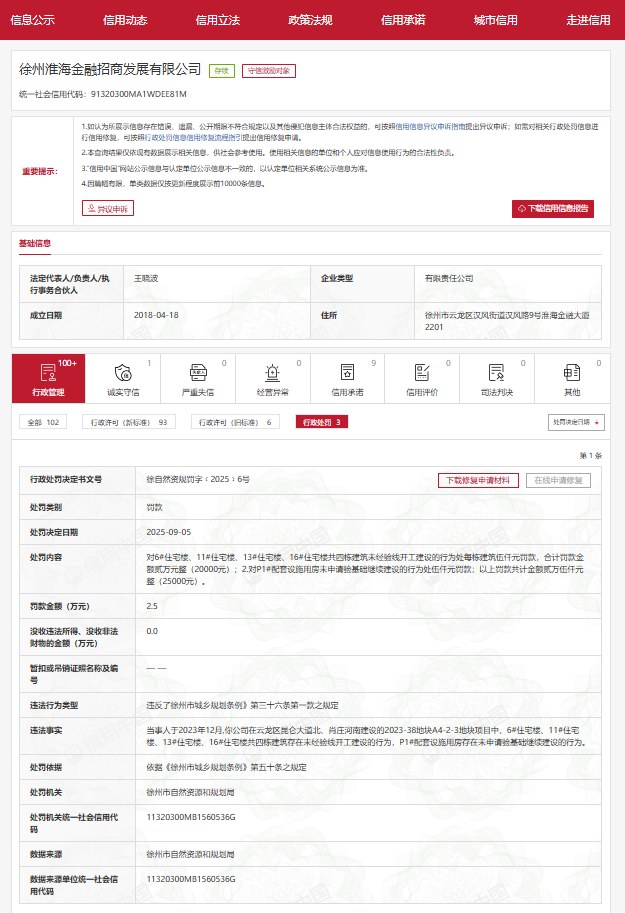Open 信用动态 in the top navigation
The image size is (625, 913).
click(x=125, y=20)
